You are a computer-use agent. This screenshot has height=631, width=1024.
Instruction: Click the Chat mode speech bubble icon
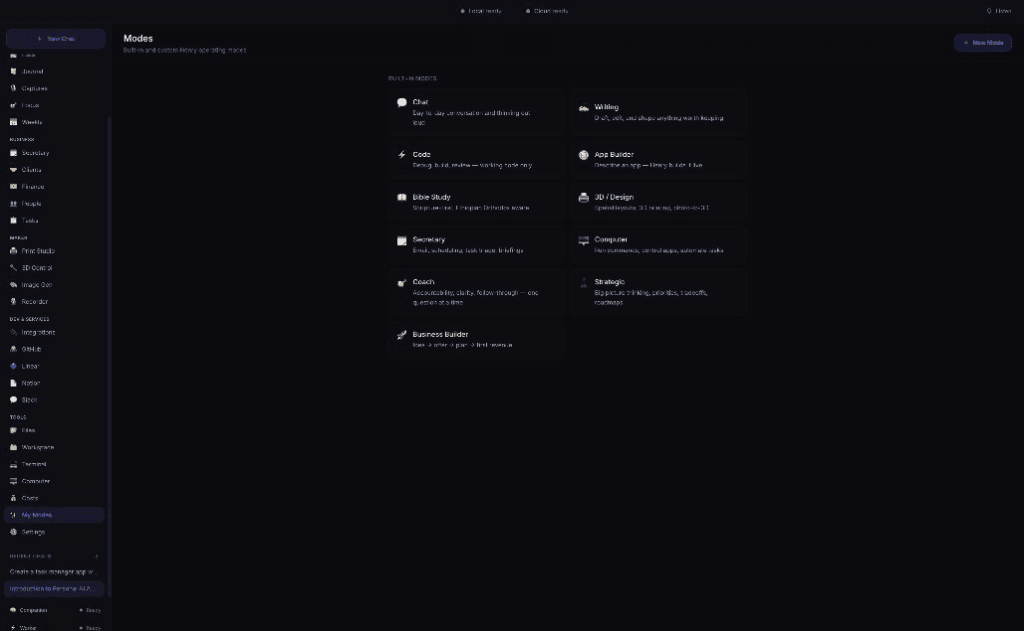402,103
